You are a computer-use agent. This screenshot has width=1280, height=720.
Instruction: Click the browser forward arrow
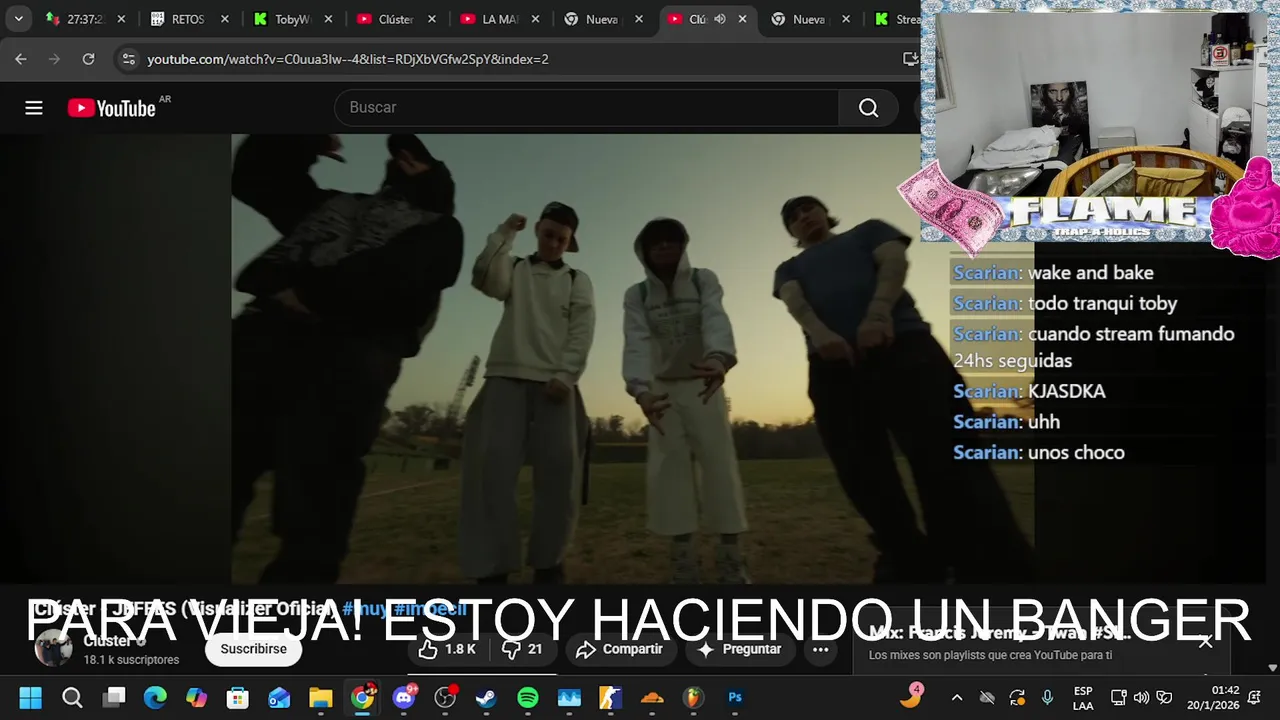[x=54, y=59]
